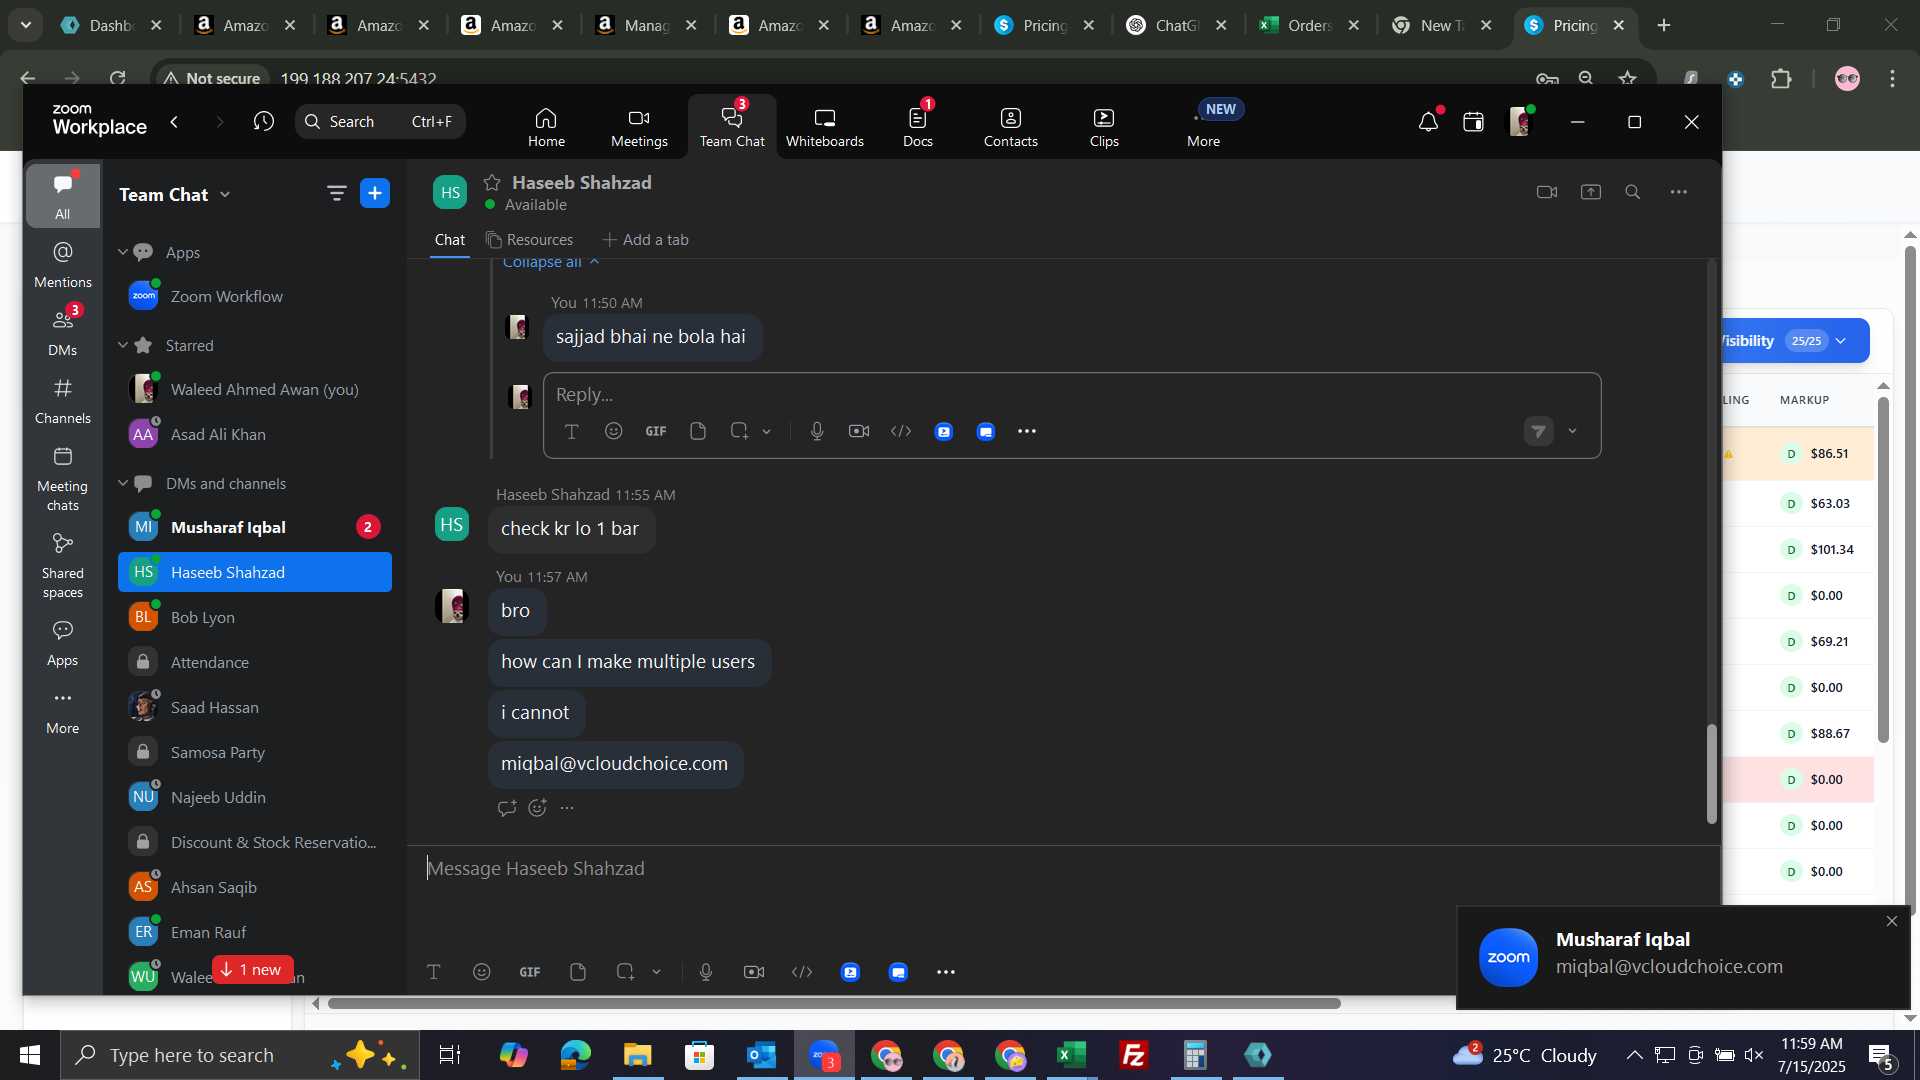Insert code snippet in main composer
Viewport: 1920px width, 1080px height.
(802, 972)
